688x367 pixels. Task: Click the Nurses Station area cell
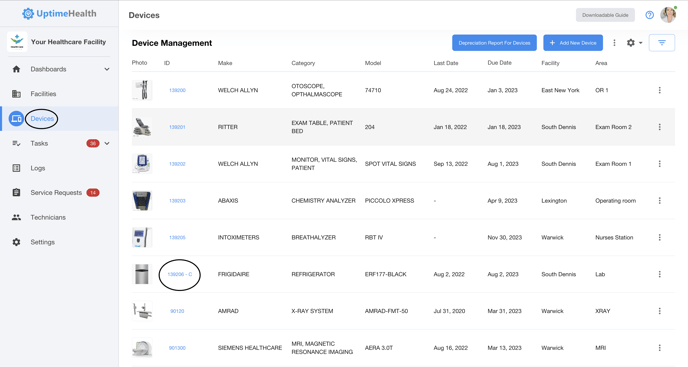click(x=614, y=237)
